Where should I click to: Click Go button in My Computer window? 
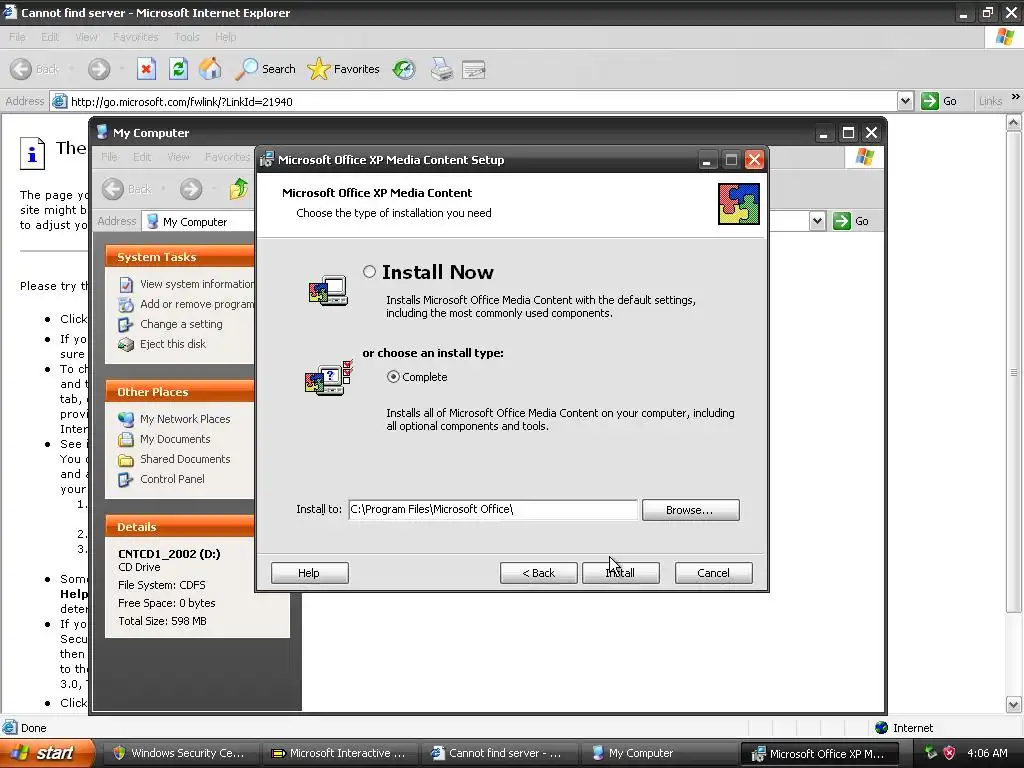851,221
